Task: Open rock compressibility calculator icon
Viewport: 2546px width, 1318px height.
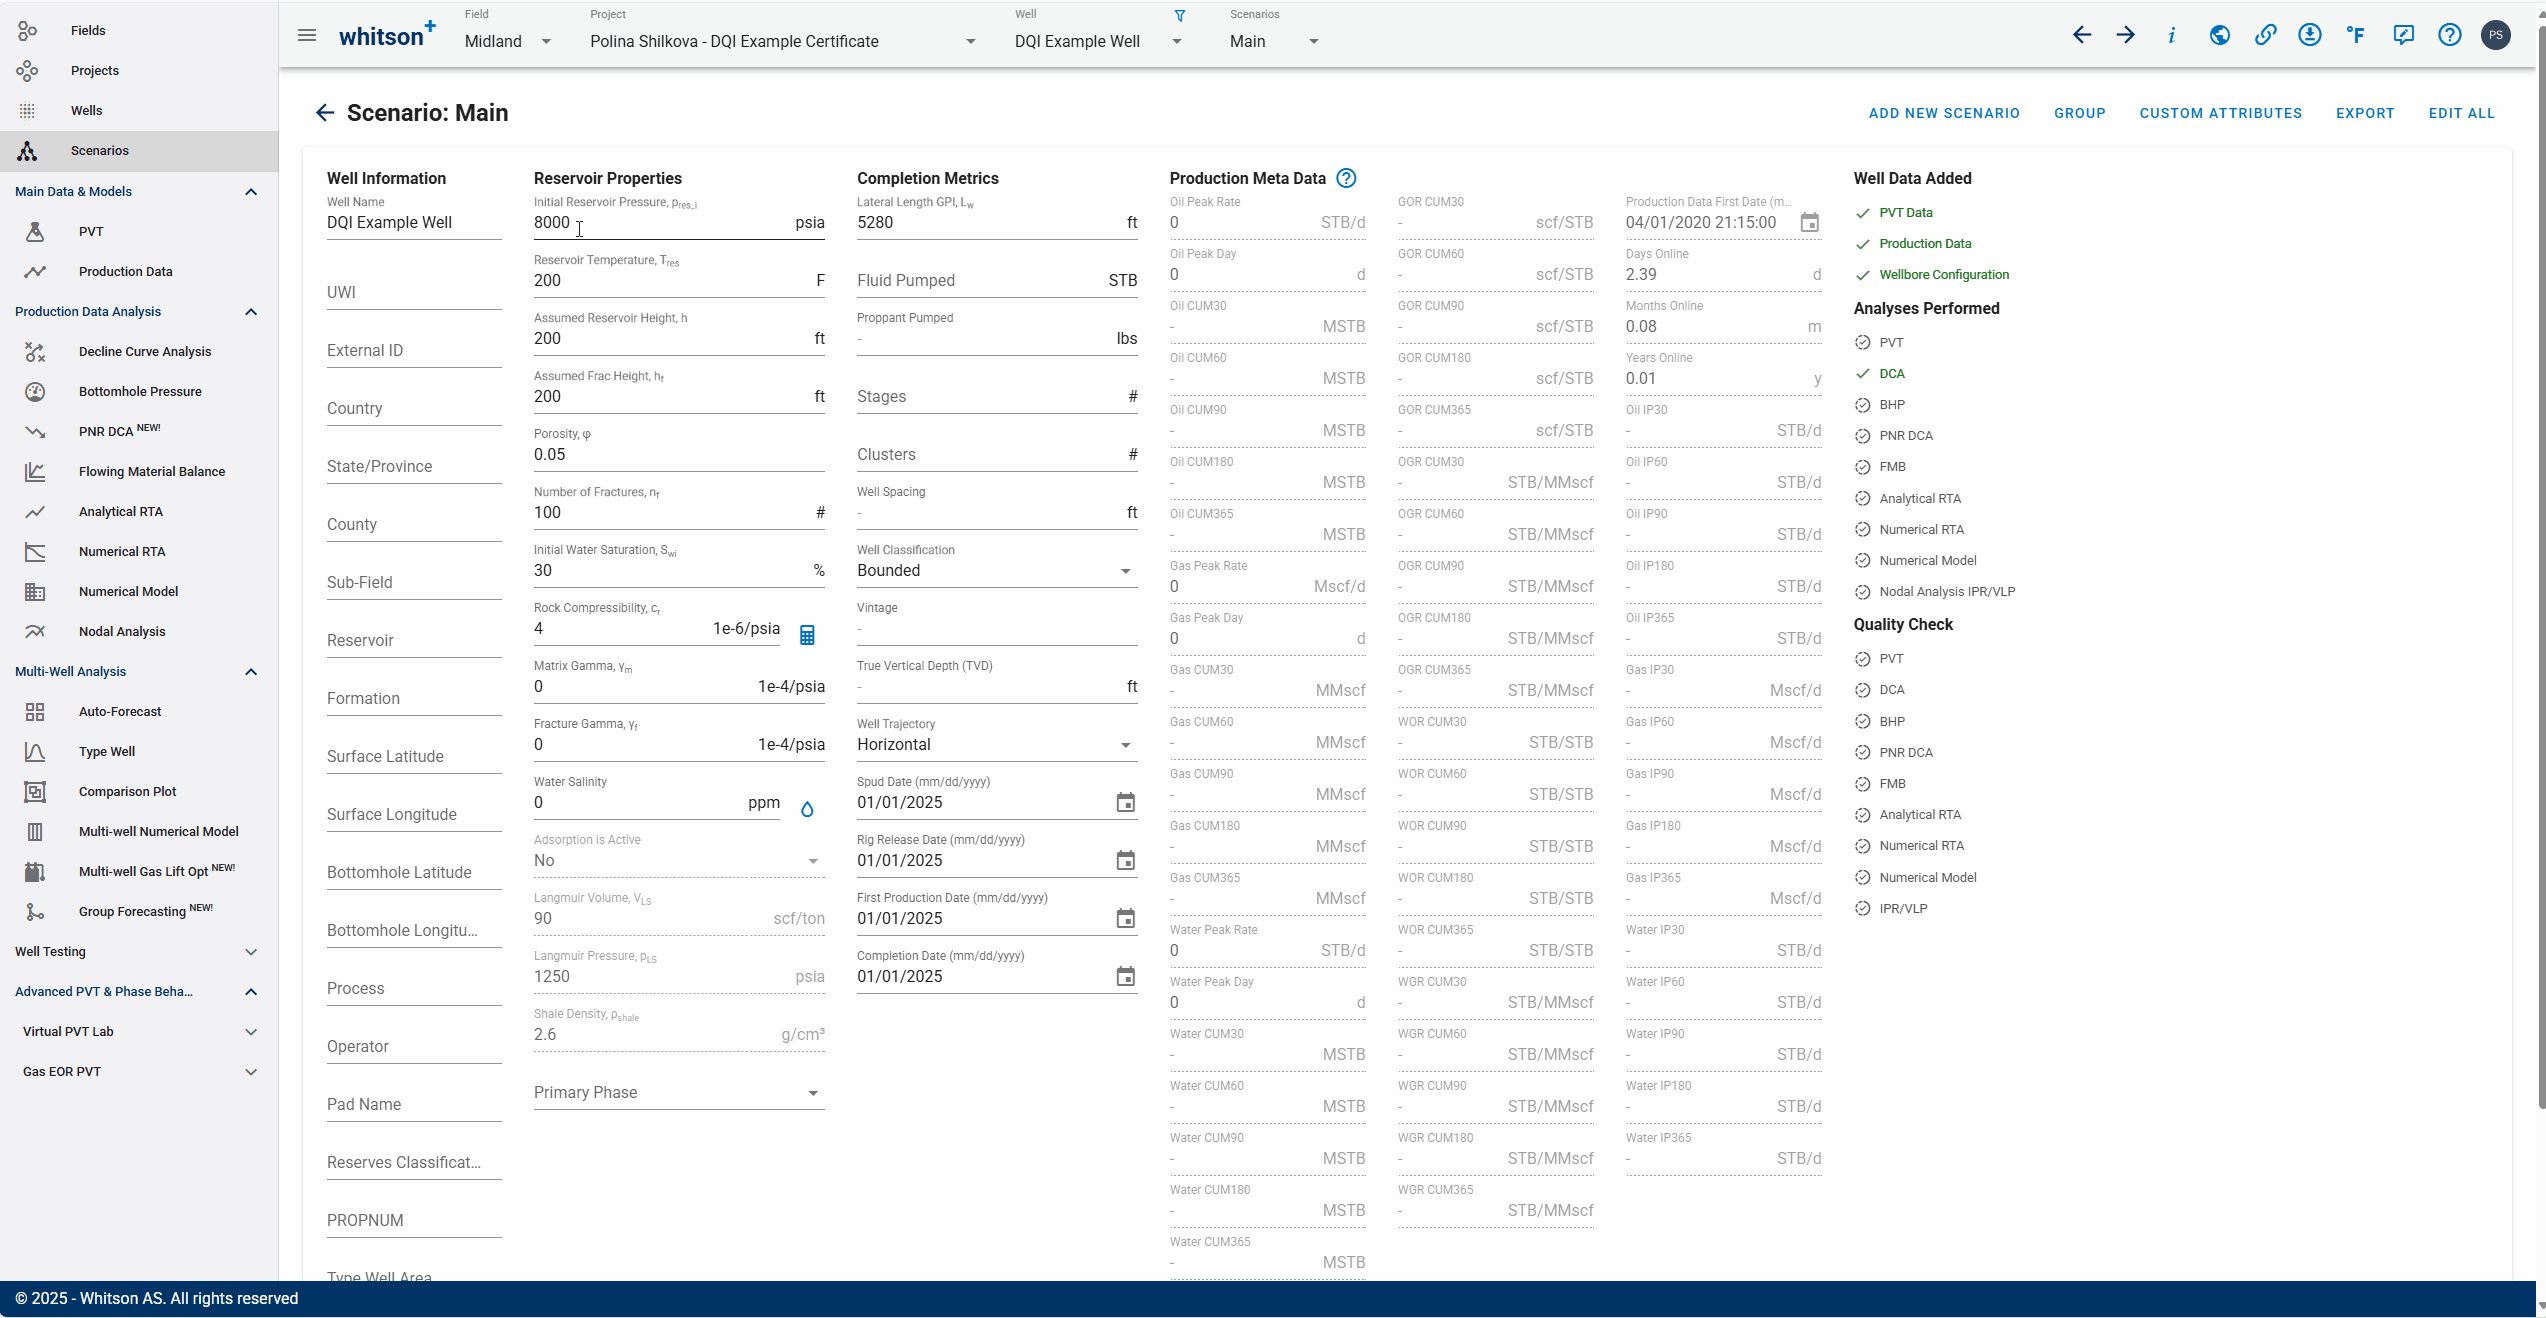Action: (807, 635)
